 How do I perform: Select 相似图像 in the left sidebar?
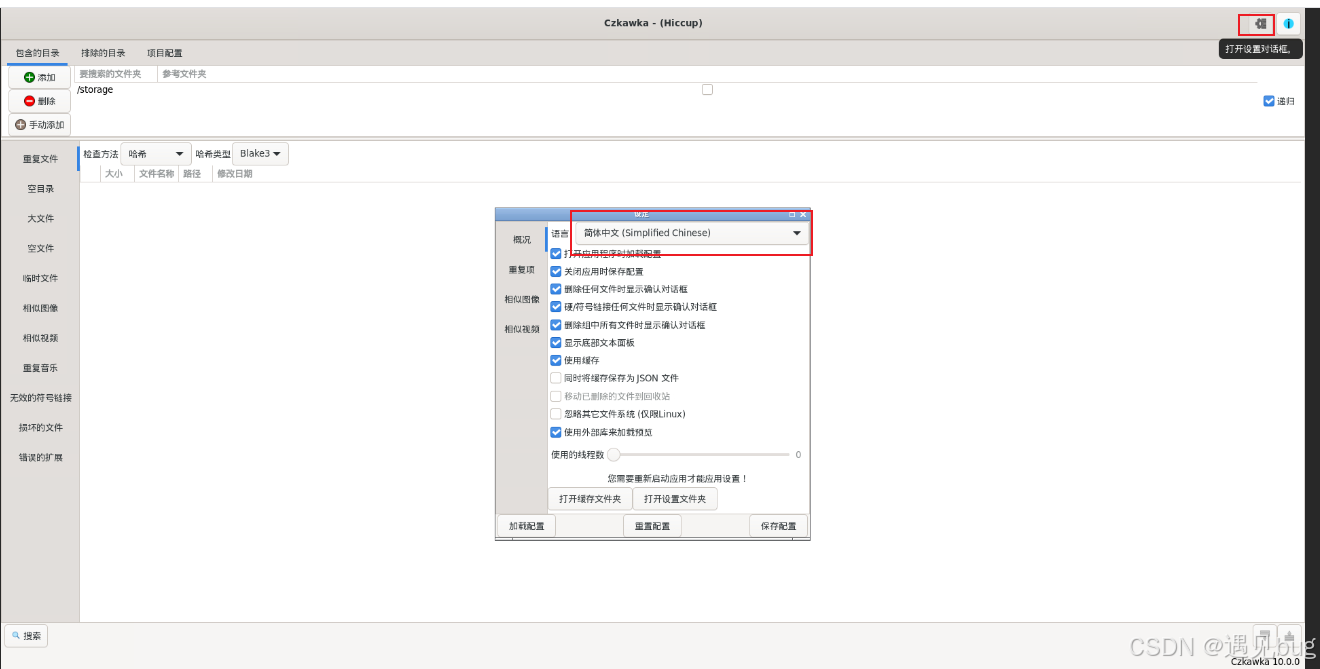40,308
